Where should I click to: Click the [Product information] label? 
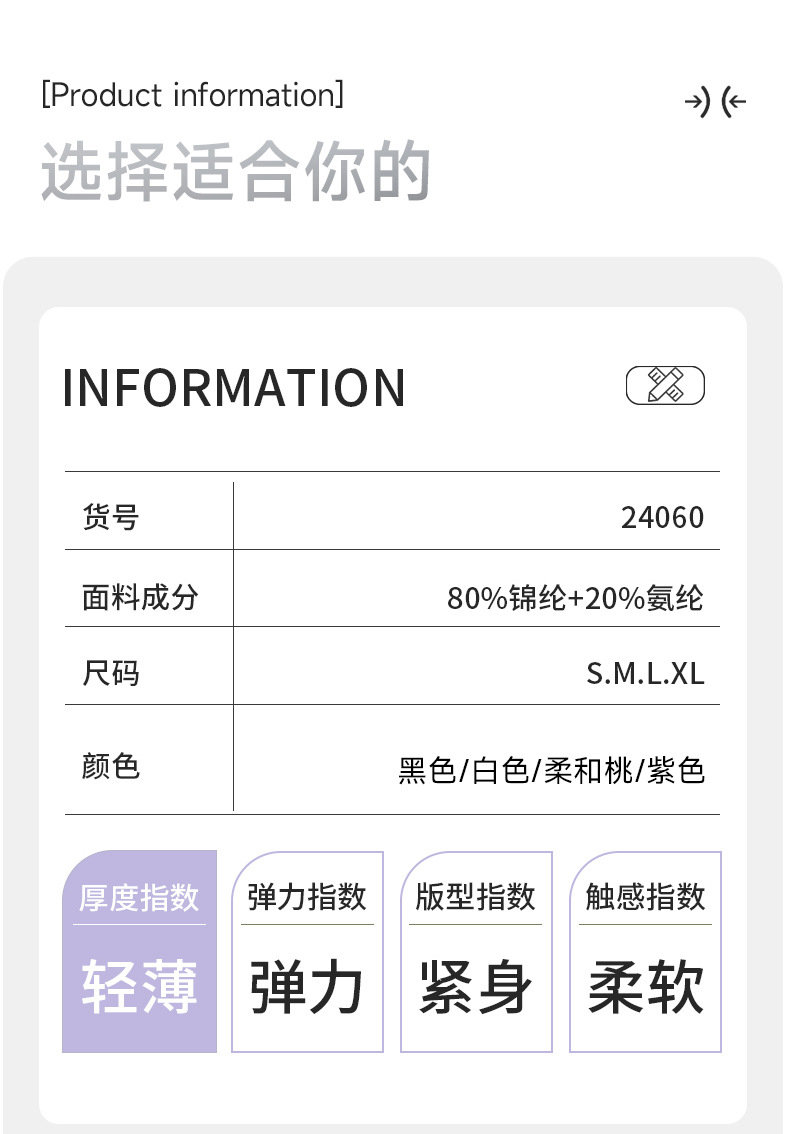(x=192, y=96)
